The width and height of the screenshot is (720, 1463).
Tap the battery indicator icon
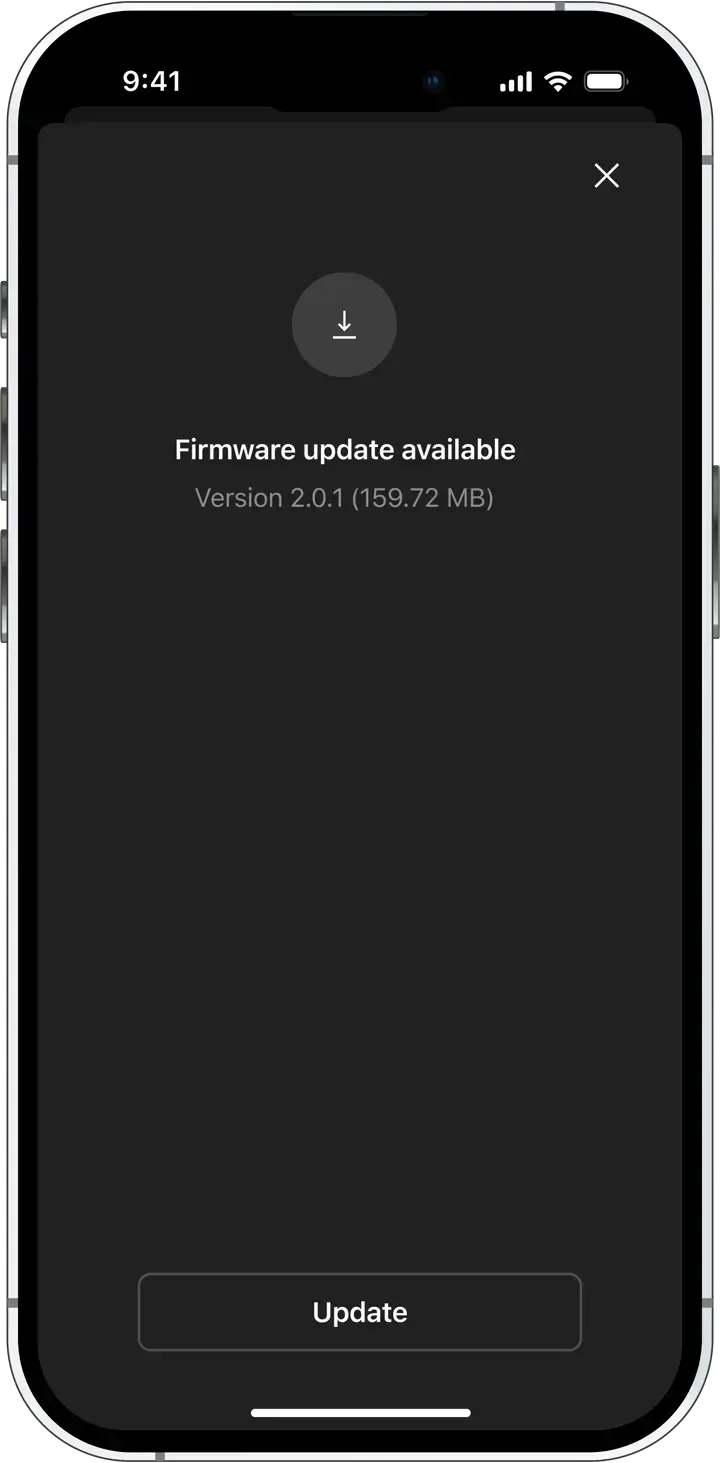pos(606,82)
